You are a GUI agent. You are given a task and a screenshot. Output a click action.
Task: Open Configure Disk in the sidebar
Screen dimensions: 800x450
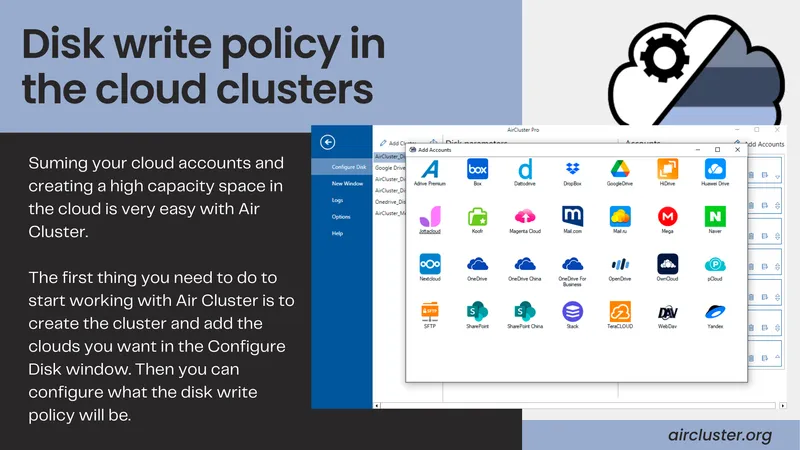pos(342,167)
